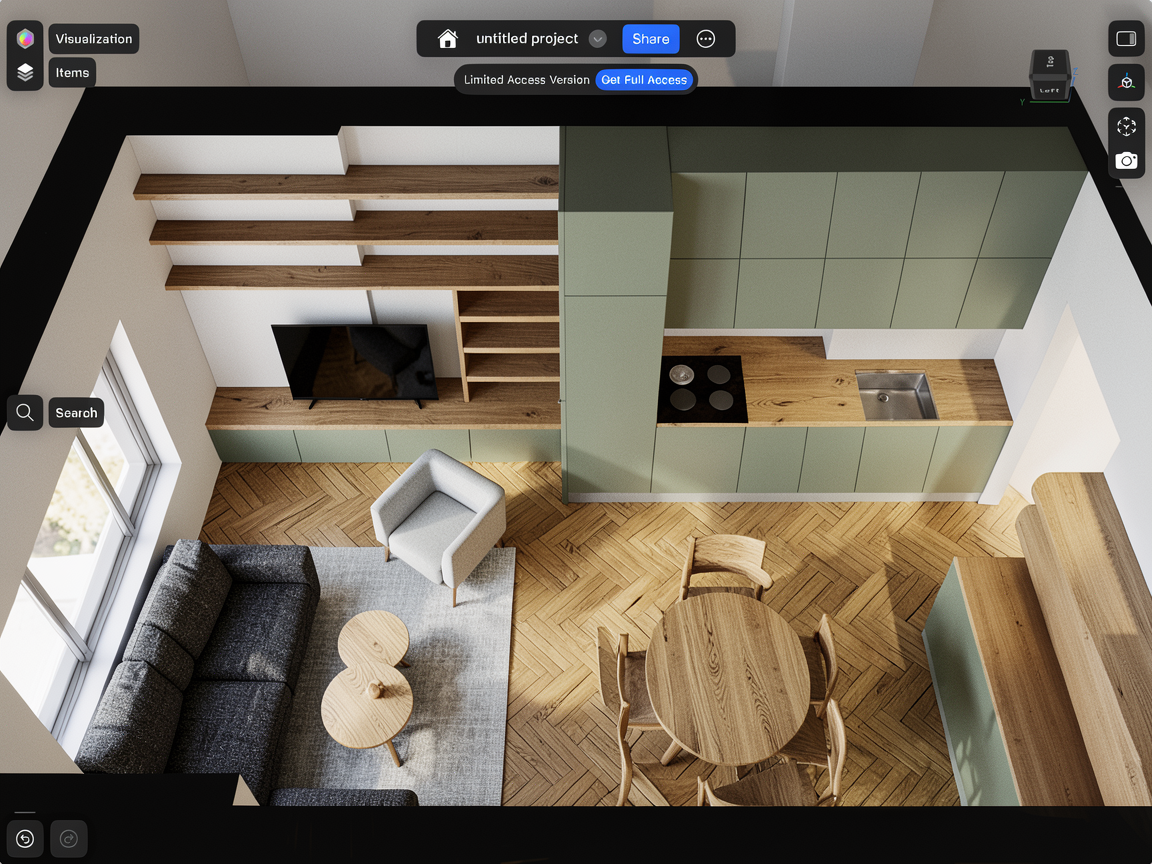This screenshot has width=1152, height=864.
Task: Click the 3D axis gizmo icon
Action: tap(1127, 83)
